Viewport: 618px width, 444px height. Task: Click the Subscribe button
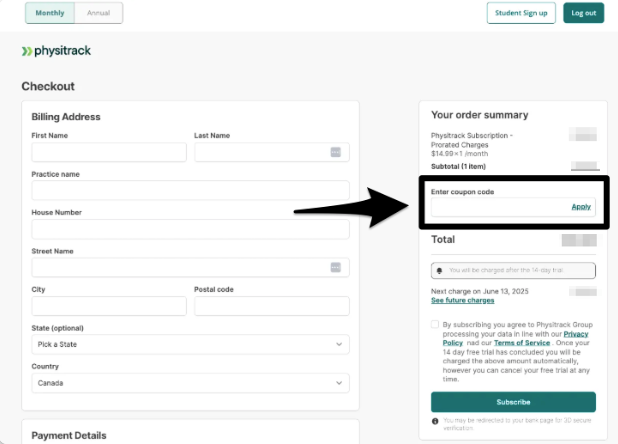(513, 402)
